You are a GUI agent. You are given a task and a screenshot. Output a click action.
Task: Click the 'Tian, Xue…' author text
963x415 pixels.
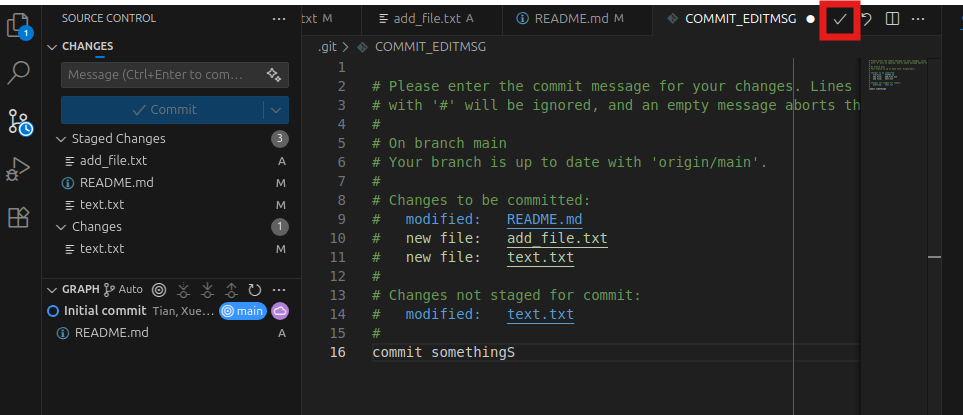point(184,311)
